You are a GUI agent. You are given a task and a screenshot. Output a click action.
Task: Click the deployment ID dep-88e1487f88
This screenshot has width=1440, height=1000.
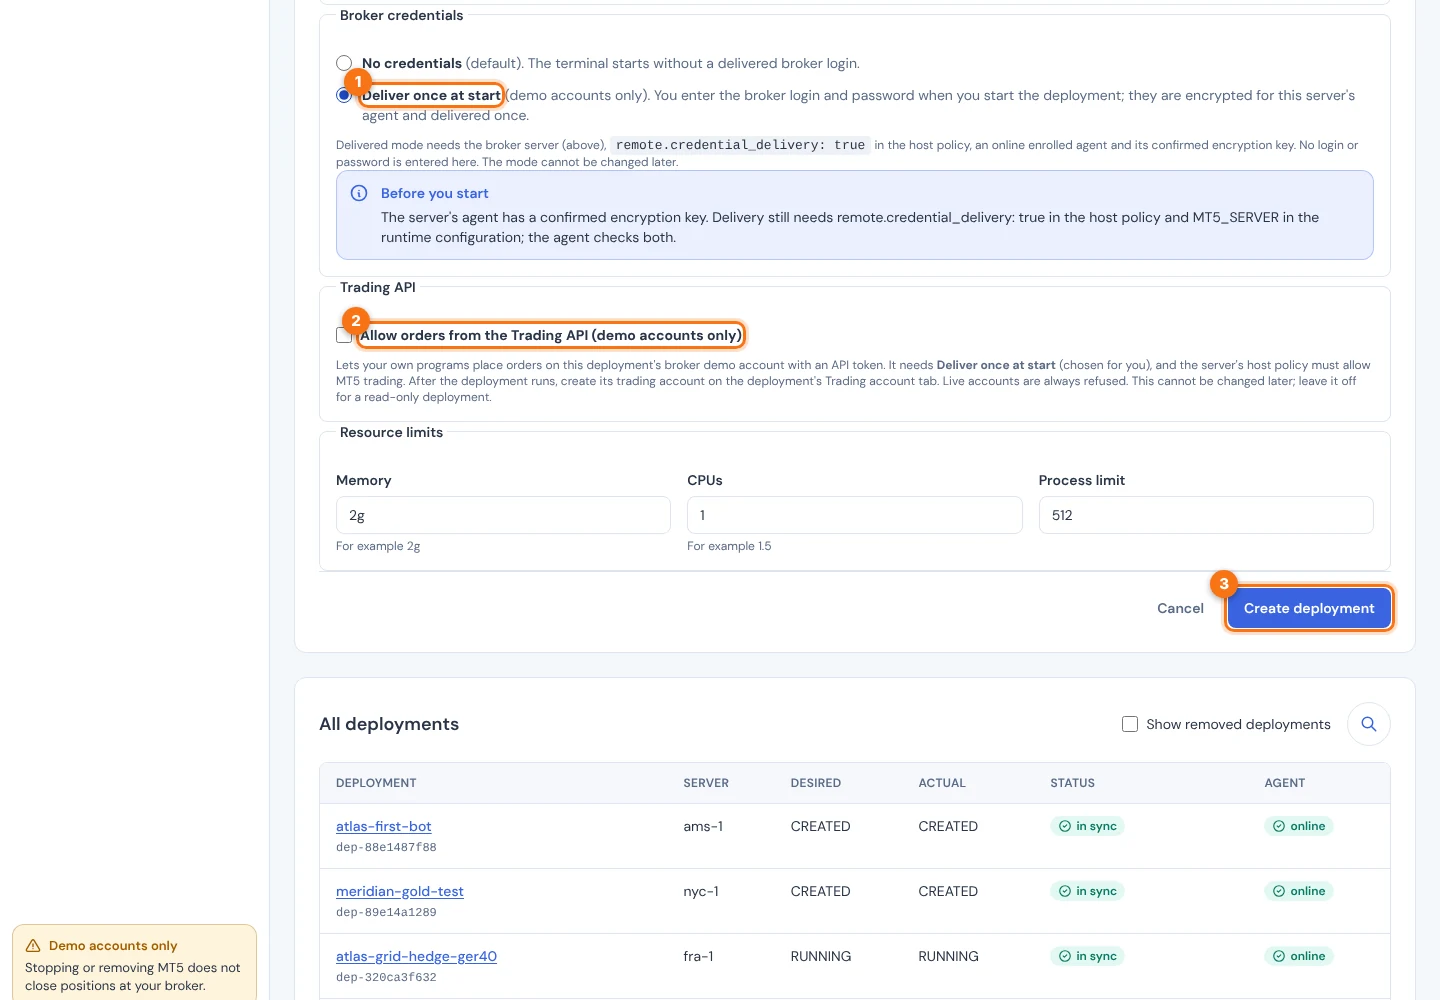[x=386, y=847]
